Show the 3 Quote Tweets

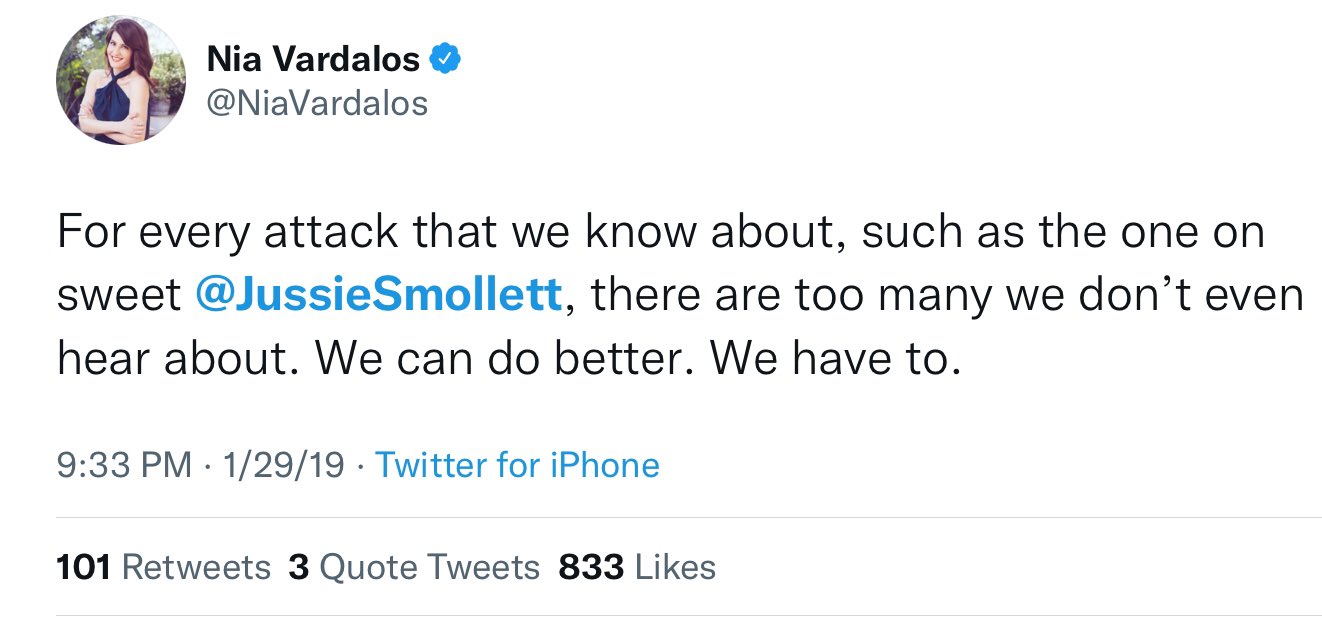pyautogui.click(x=414, y=567)
